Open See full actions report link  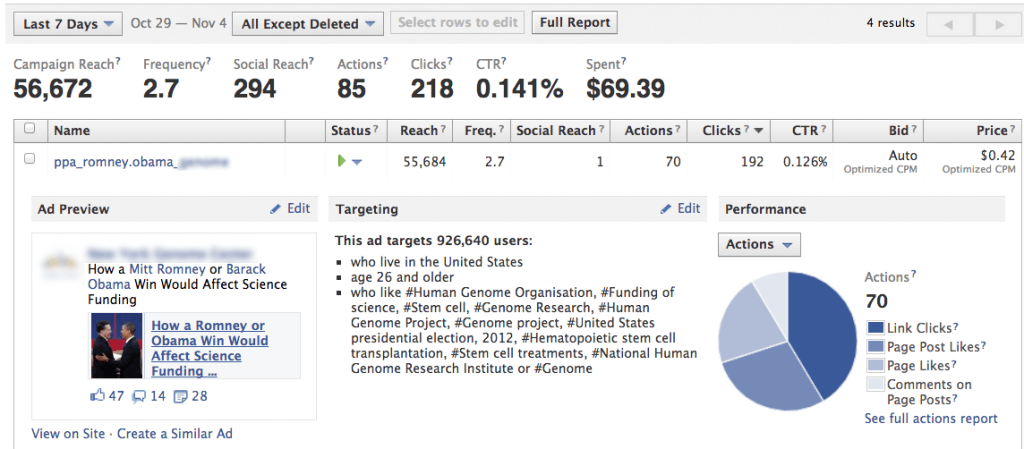click(x=931, y=418)
